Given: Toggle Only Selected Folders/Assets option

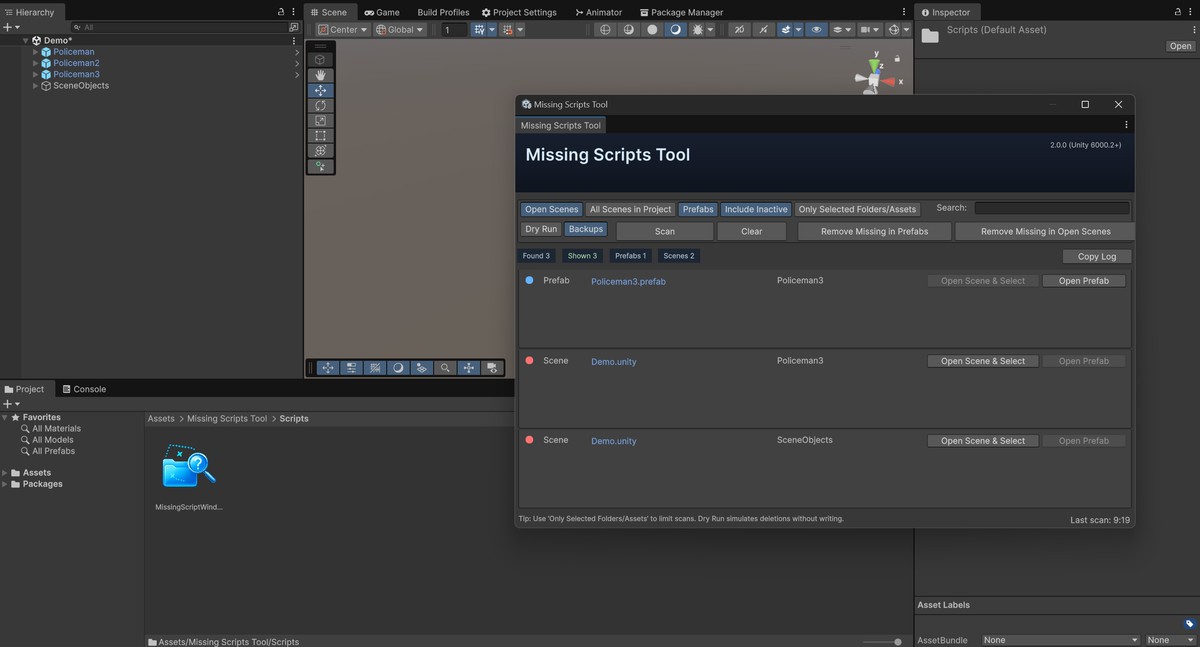Looking at the screenshot, I should coord(857,209).
